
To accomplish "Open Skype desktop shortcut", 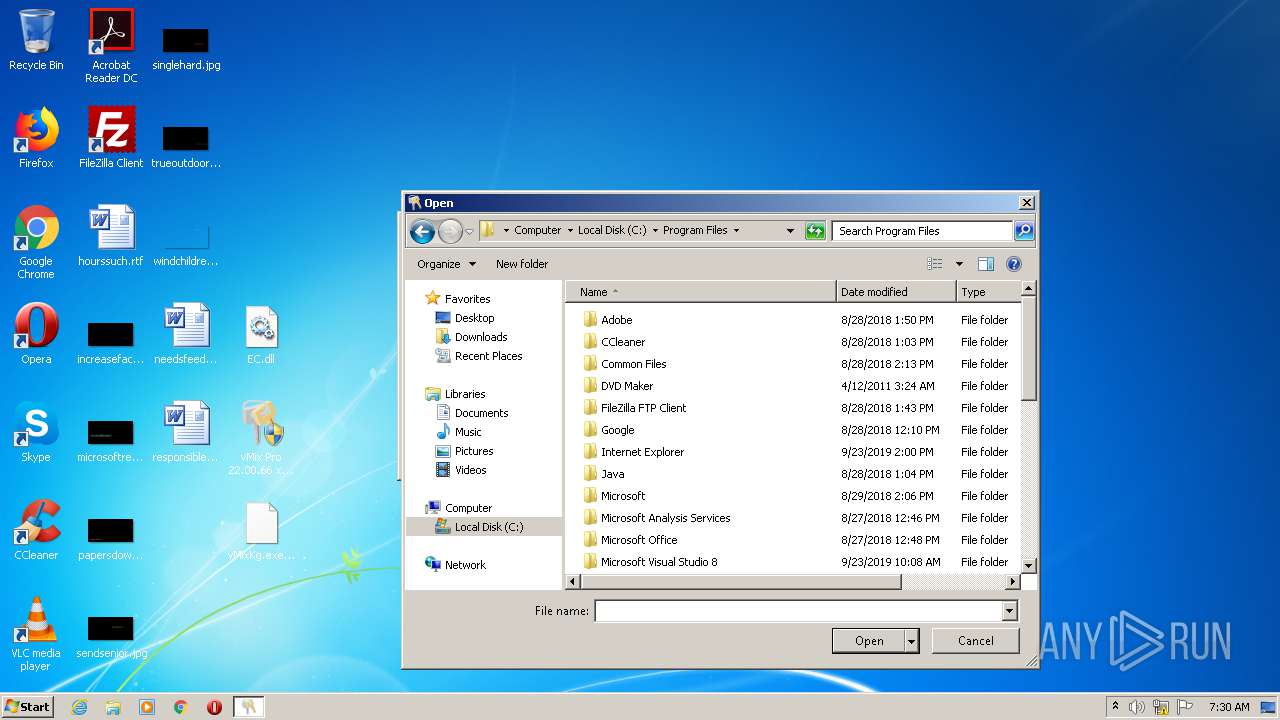I will (36, 432).
